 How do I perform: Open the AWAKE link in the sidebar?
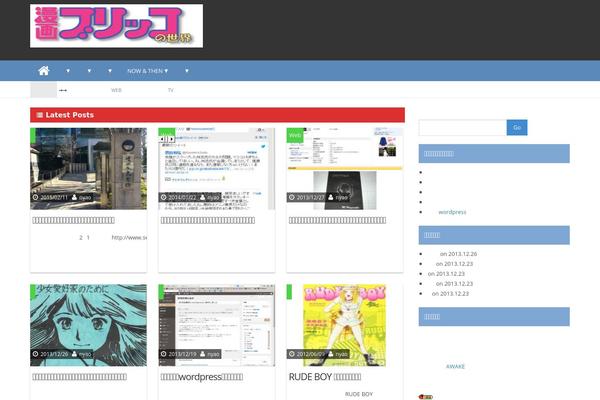pyautogui.click(x=455, y=366)
